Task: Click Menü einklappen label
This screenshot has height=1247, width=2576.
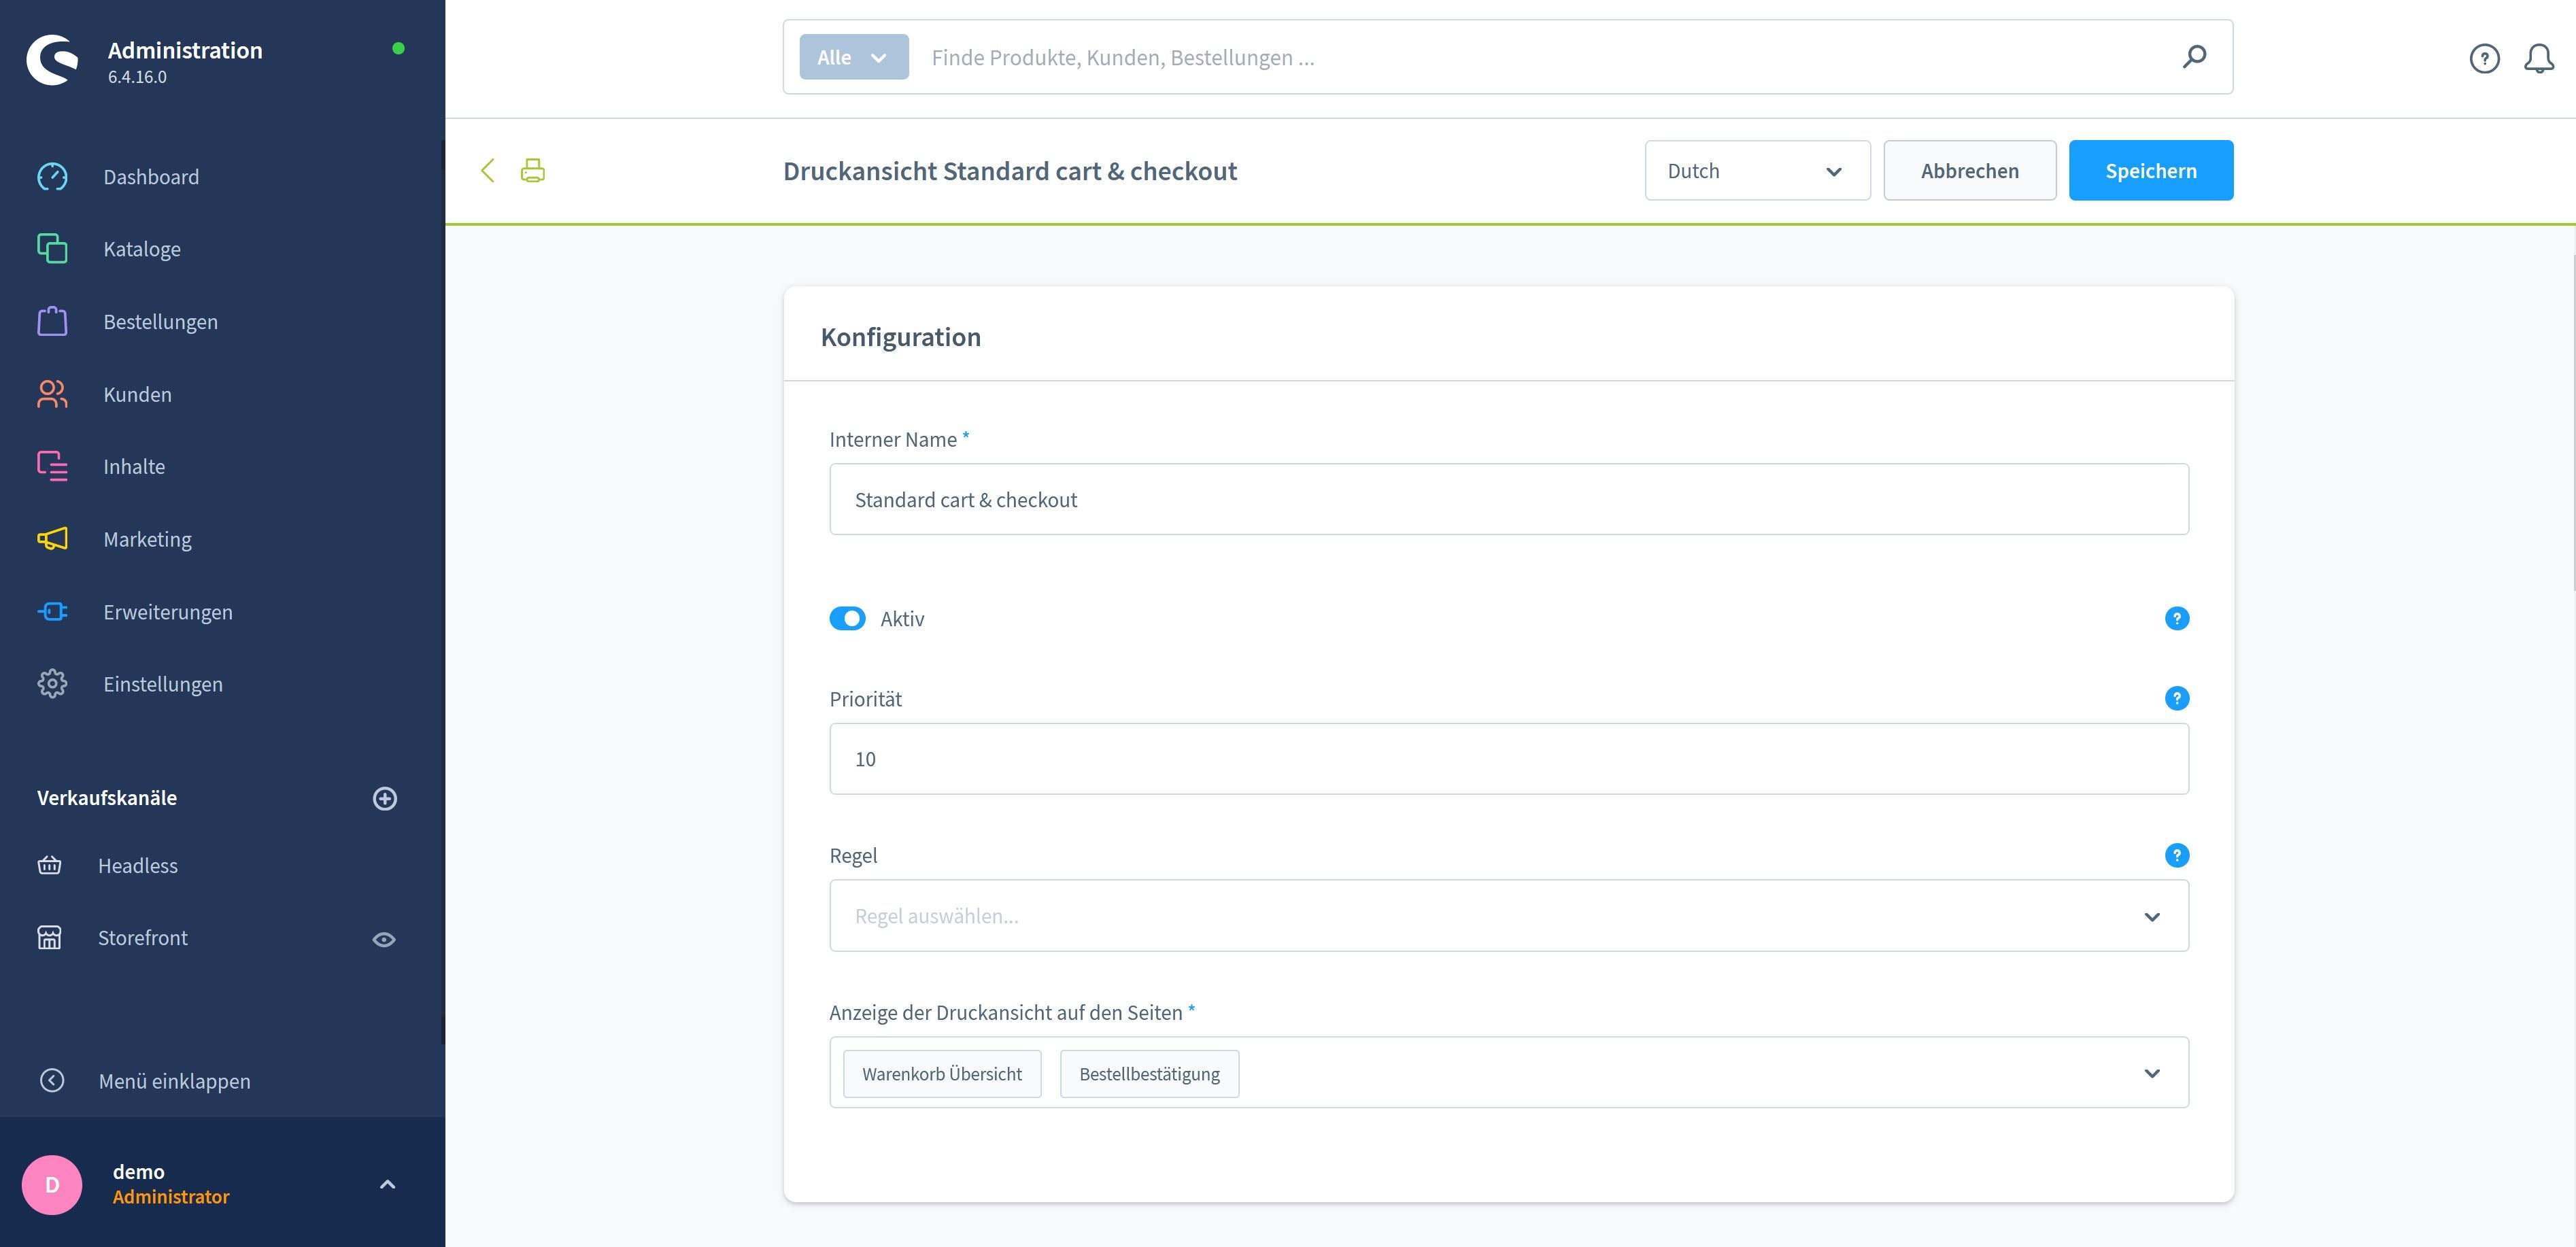Action: (175, 1081)
